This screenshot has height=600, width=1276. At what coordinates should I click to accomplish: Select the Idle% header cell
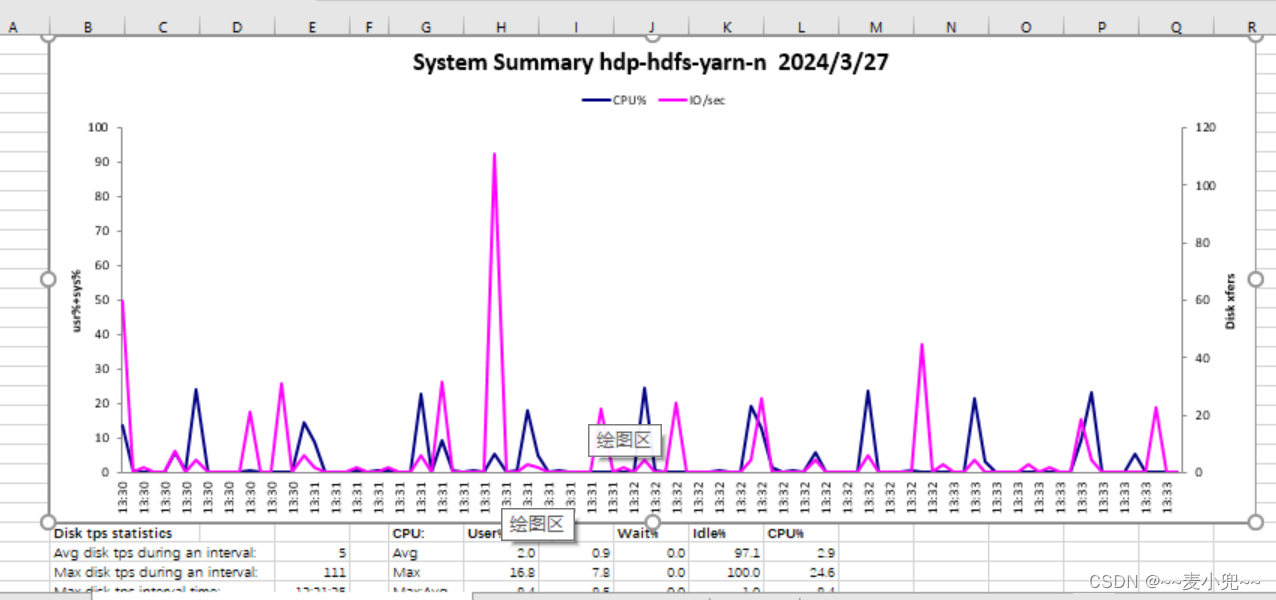[726, 533]
